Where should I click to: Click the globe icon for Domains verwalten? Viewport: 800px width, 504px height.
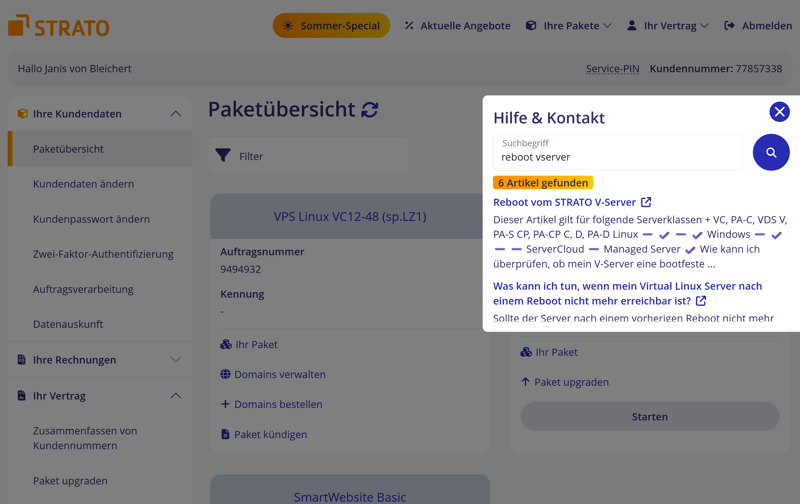[226, 374]
